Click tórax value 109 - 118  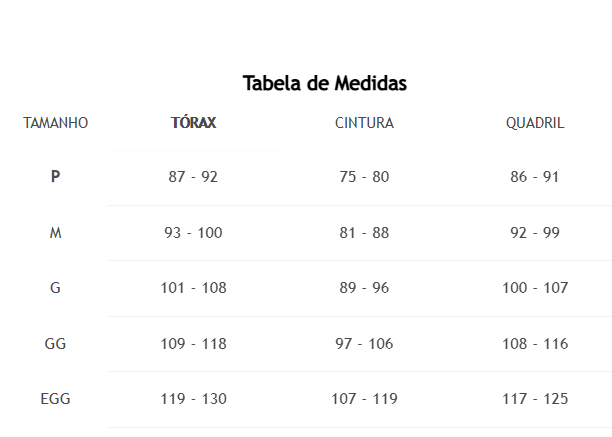(193, 344)
